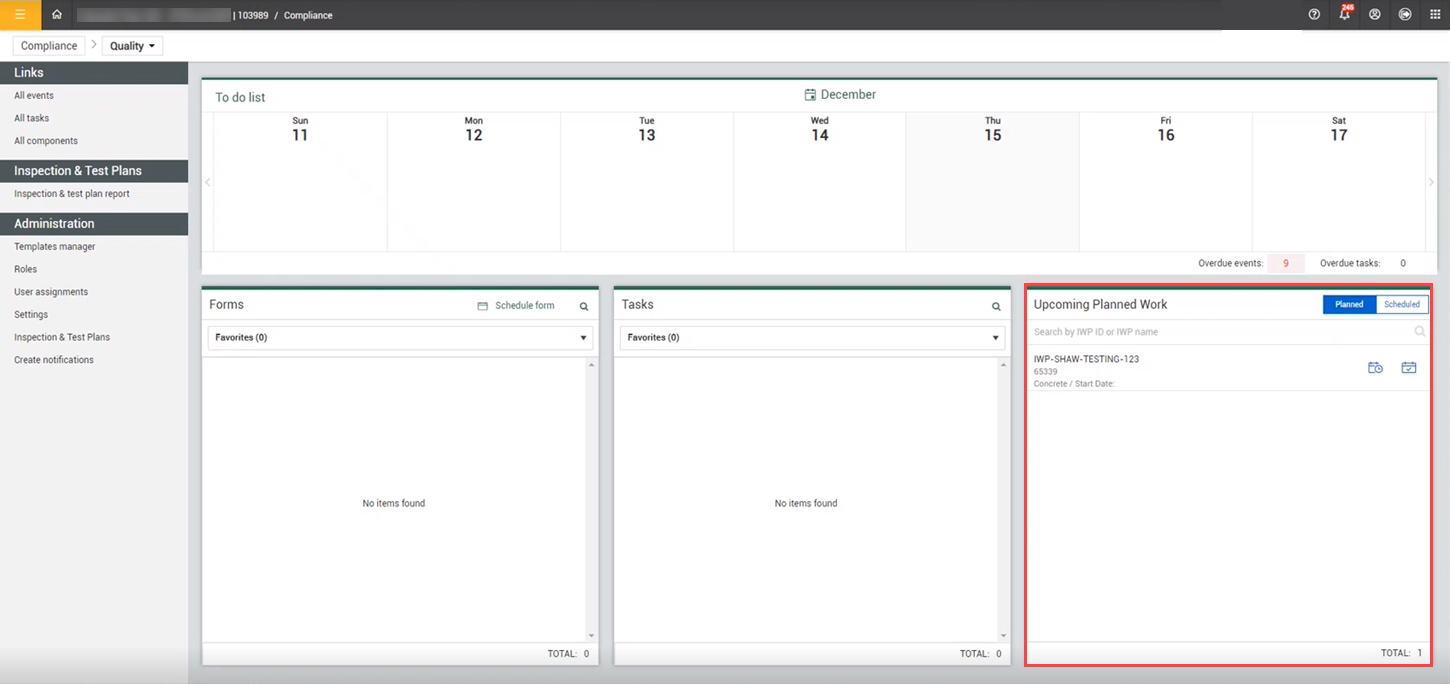Screen dimensions: 1450x684
Task: Click the Home icon
Action: 56,14
